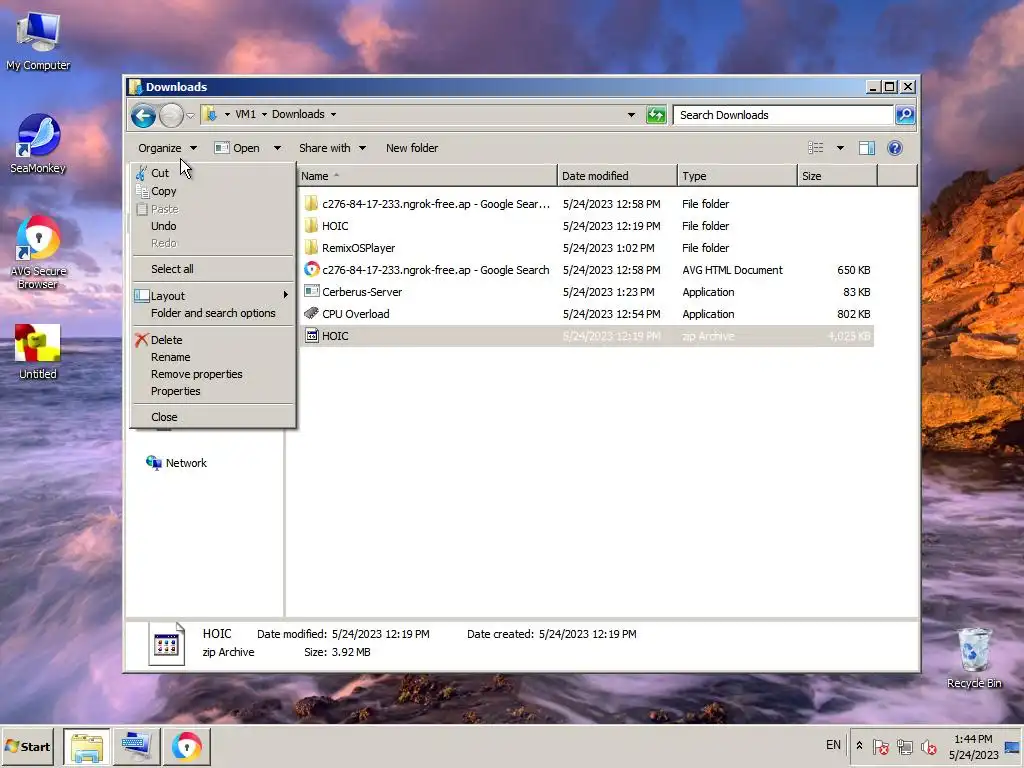The image size is (1024, 768).
Task: Click the RemixOSPlayer file name
Action: [359, 248]
